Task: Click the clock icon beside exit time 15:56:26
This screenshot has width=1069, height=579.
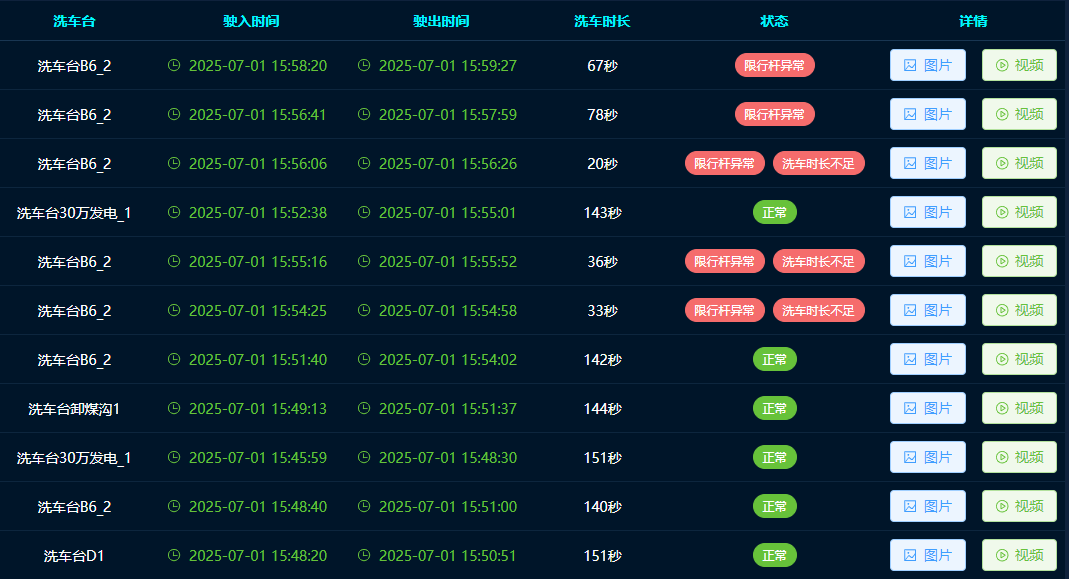Action: [364, 163]
